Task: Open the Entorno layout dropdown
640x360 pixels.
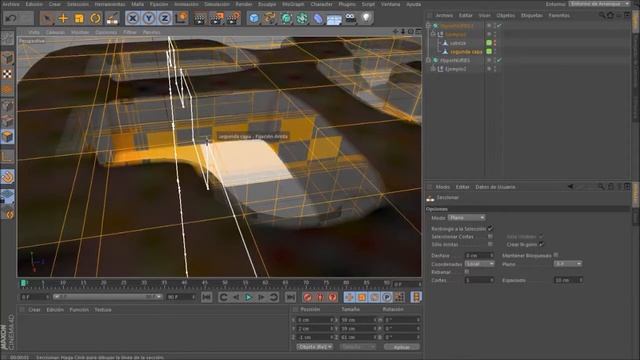Action: (x=599, y=4)
